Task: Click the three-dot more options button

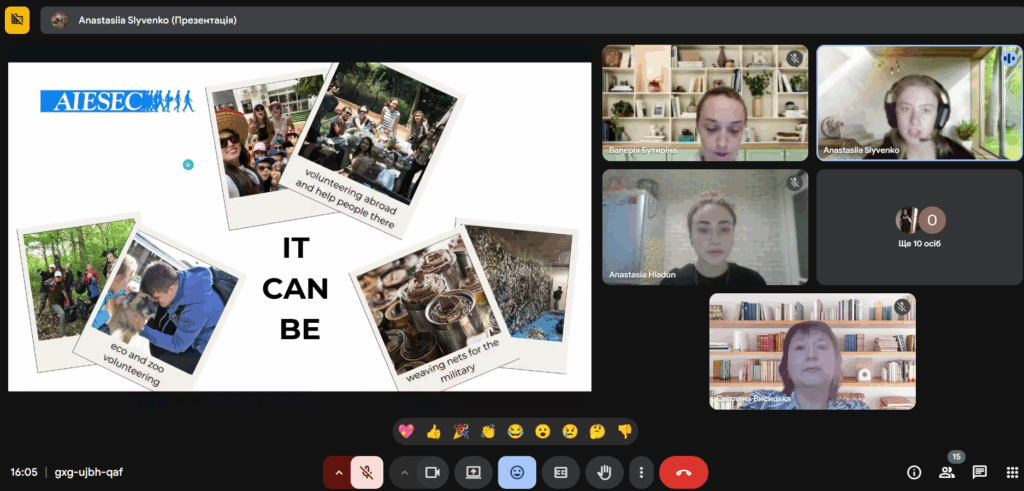Action: pyautogui.click(x=641, y=472)
